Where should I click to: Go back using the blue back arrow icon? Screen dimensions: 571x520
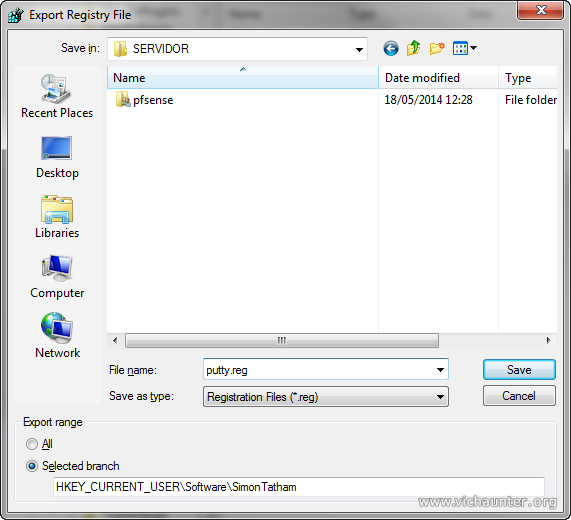(x=391, y=48)
